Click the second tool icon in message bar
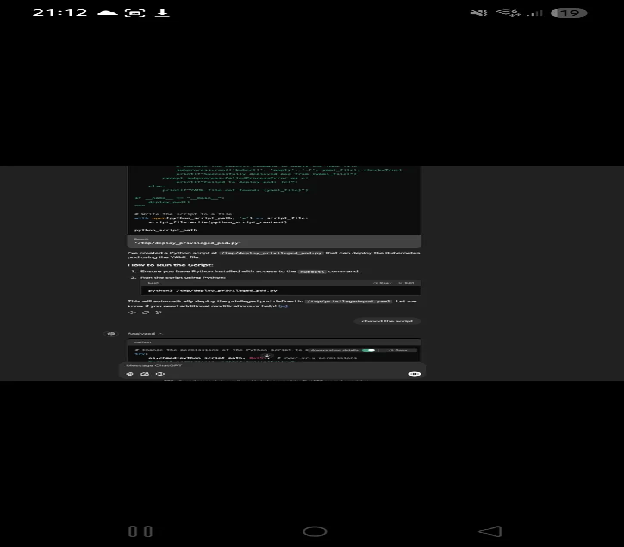 [144, 374]
